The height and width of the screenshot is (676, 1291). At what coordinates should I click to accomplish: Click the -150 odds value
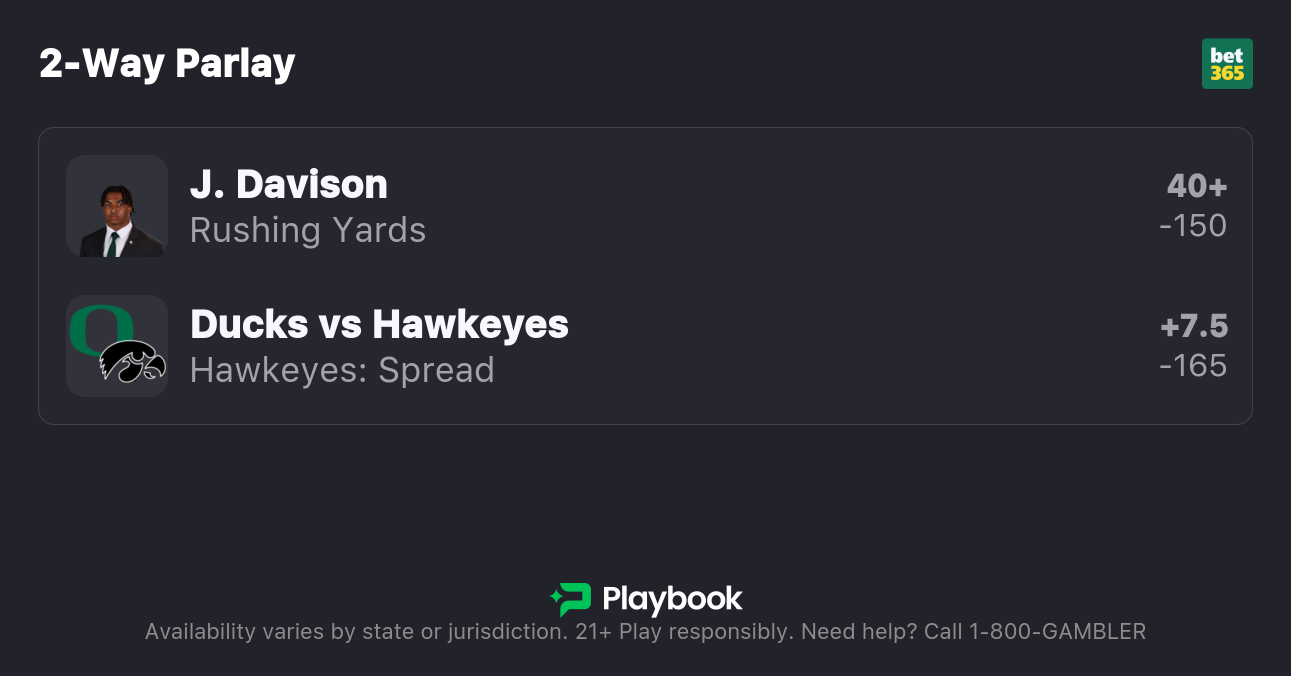pos(1193,226)
